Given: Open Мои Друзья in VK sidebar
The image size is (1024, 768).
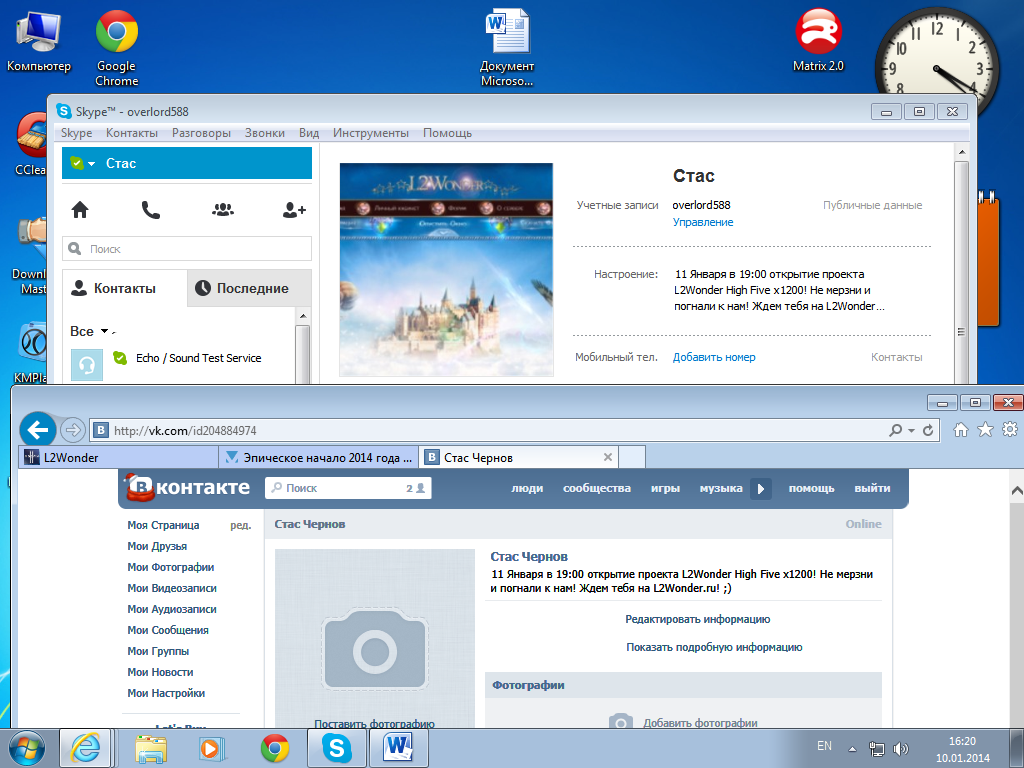Looking at the screenshot, I should click(x=157, y=546).
